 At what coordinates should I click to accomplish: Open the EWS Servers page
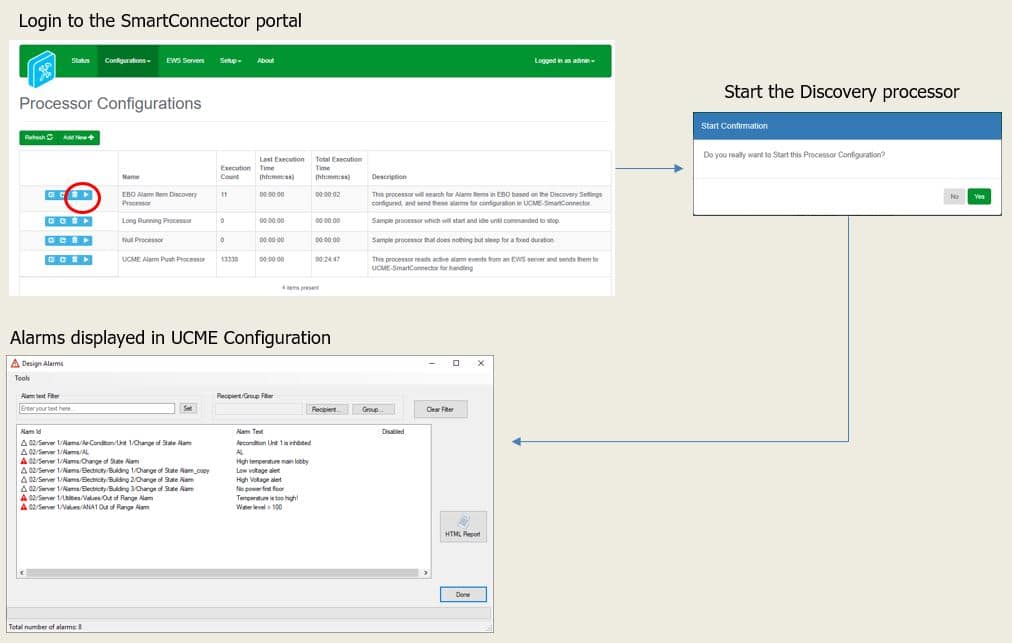point(185,61)
